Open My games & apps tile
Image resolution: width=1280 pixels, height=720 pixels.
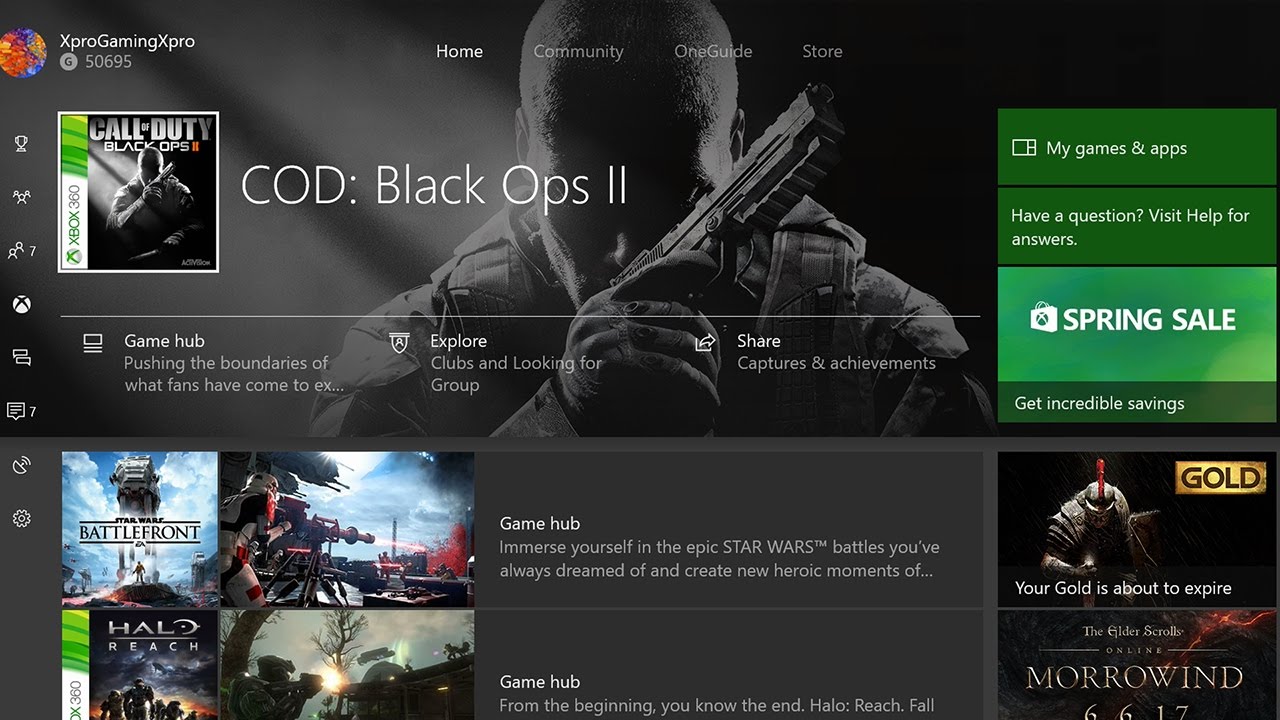click(1137, 147)
